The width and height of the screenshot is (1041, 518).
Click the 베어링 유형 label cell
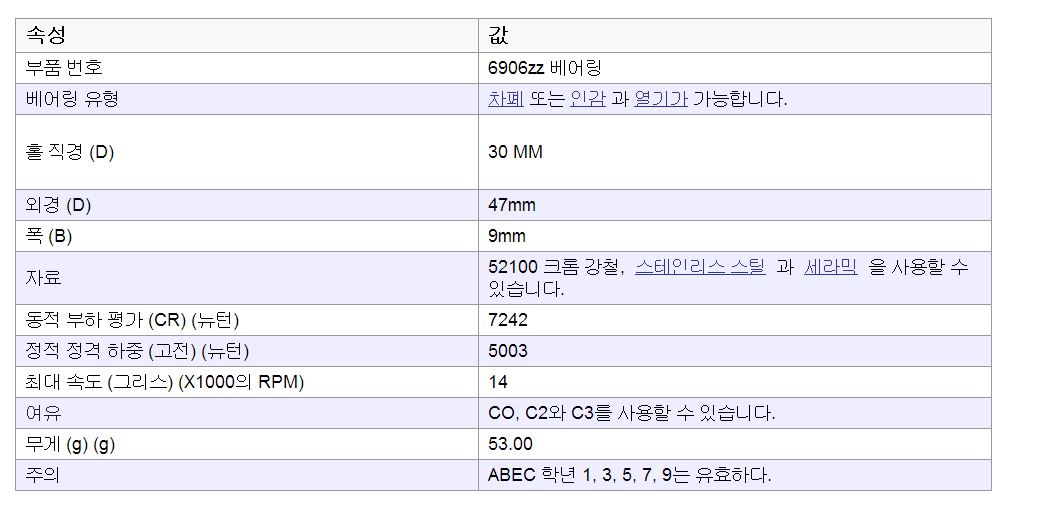[247, 100]
